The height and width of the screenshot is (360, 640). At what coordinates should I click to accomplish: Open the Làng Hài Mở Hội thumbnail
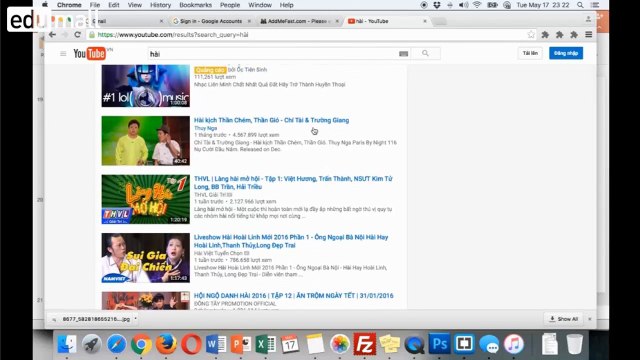click(x=146, y=199)
